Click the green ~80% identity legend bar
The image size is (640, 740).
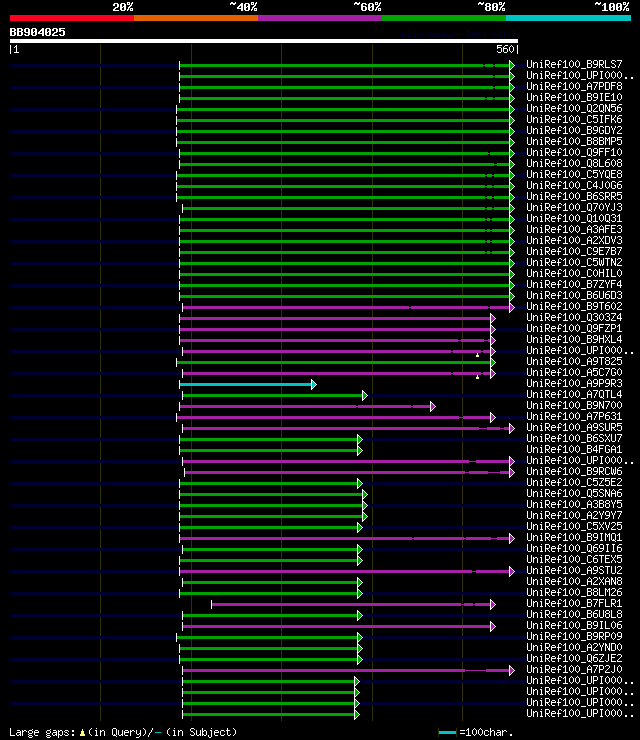pos(444,18)
